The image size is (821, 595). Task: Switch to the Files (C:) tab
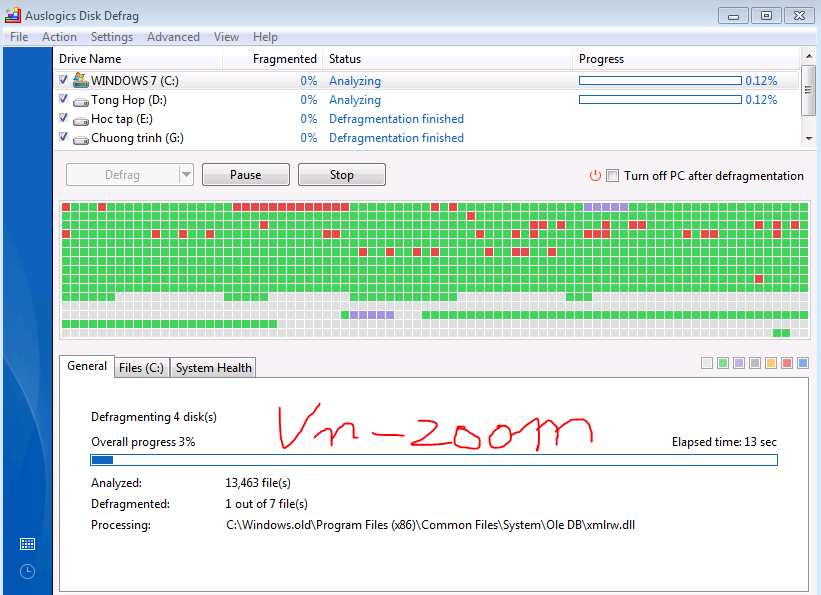click(141, 368)
